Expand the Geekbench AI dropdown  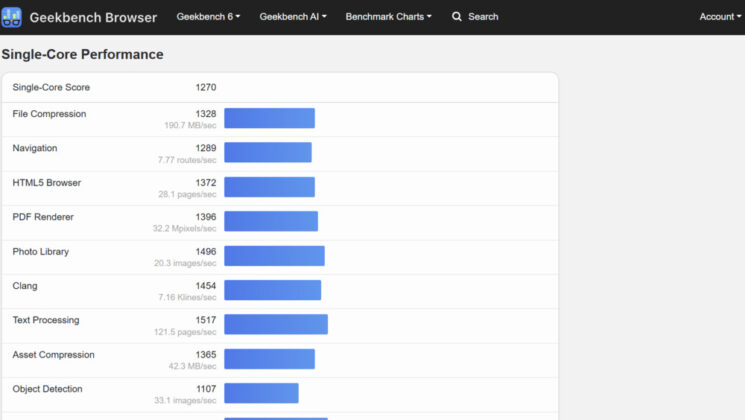tap(293, 17)
